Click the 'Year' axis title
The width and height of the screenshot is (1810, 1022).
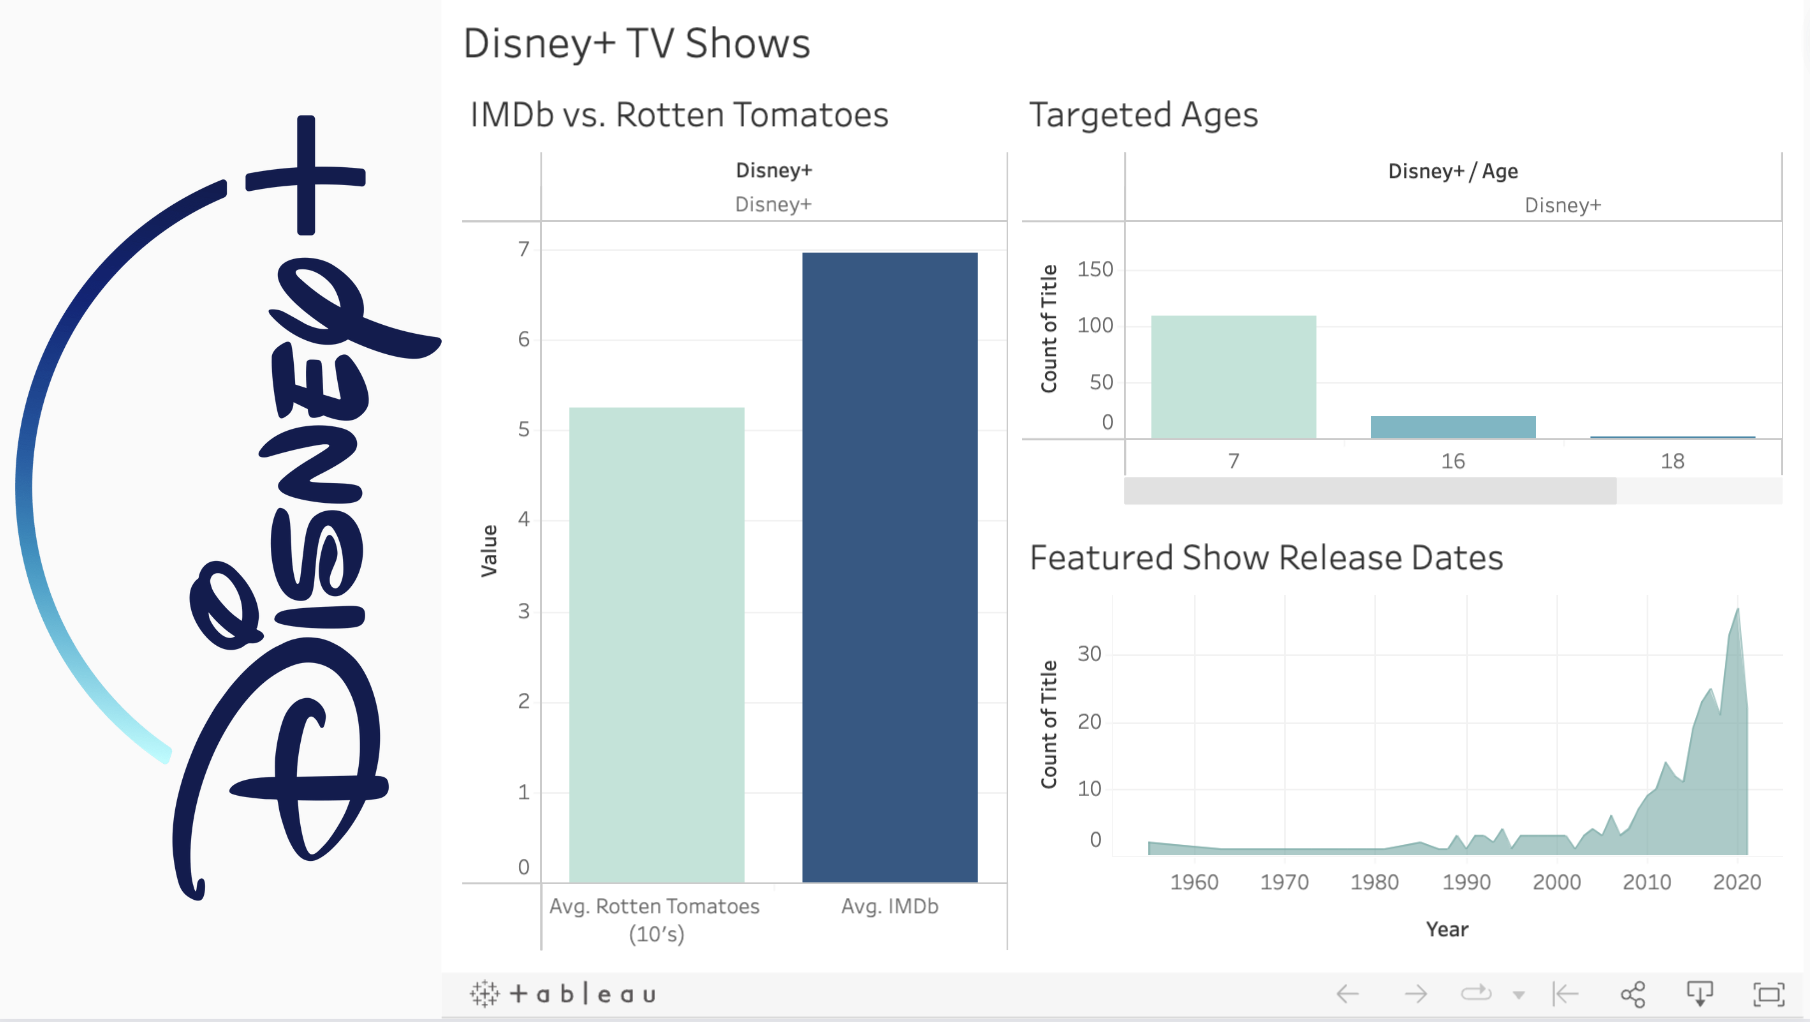tap(1447, 929)
